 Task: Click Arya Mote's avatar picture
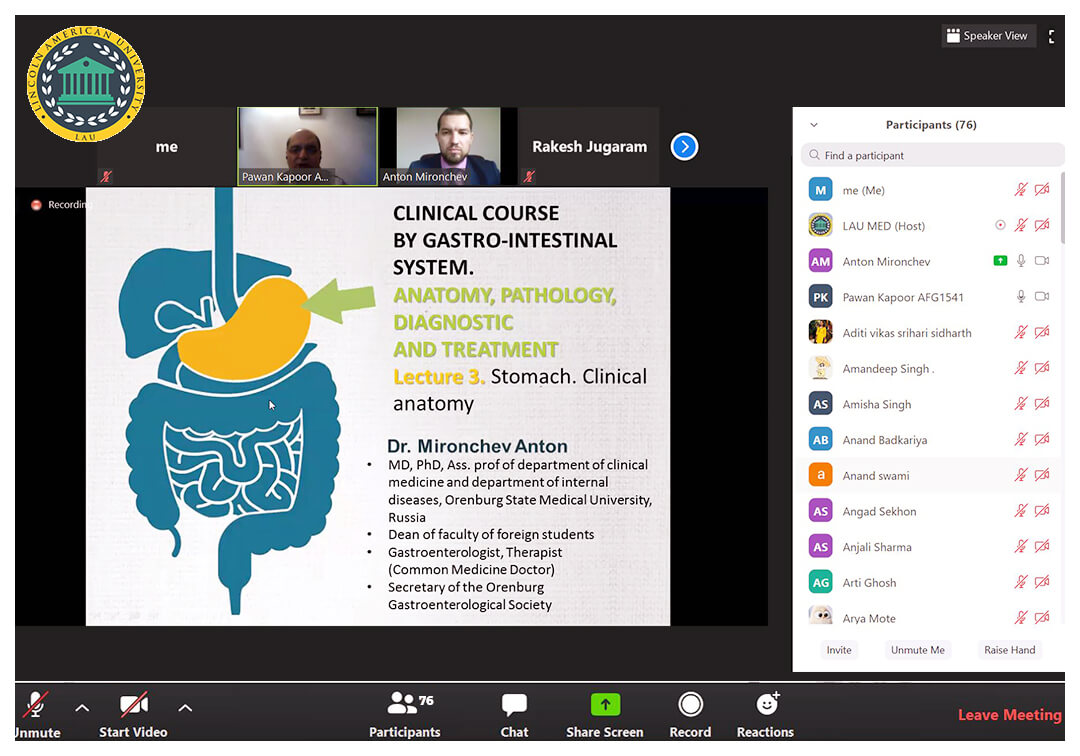[x=820, y=615]
